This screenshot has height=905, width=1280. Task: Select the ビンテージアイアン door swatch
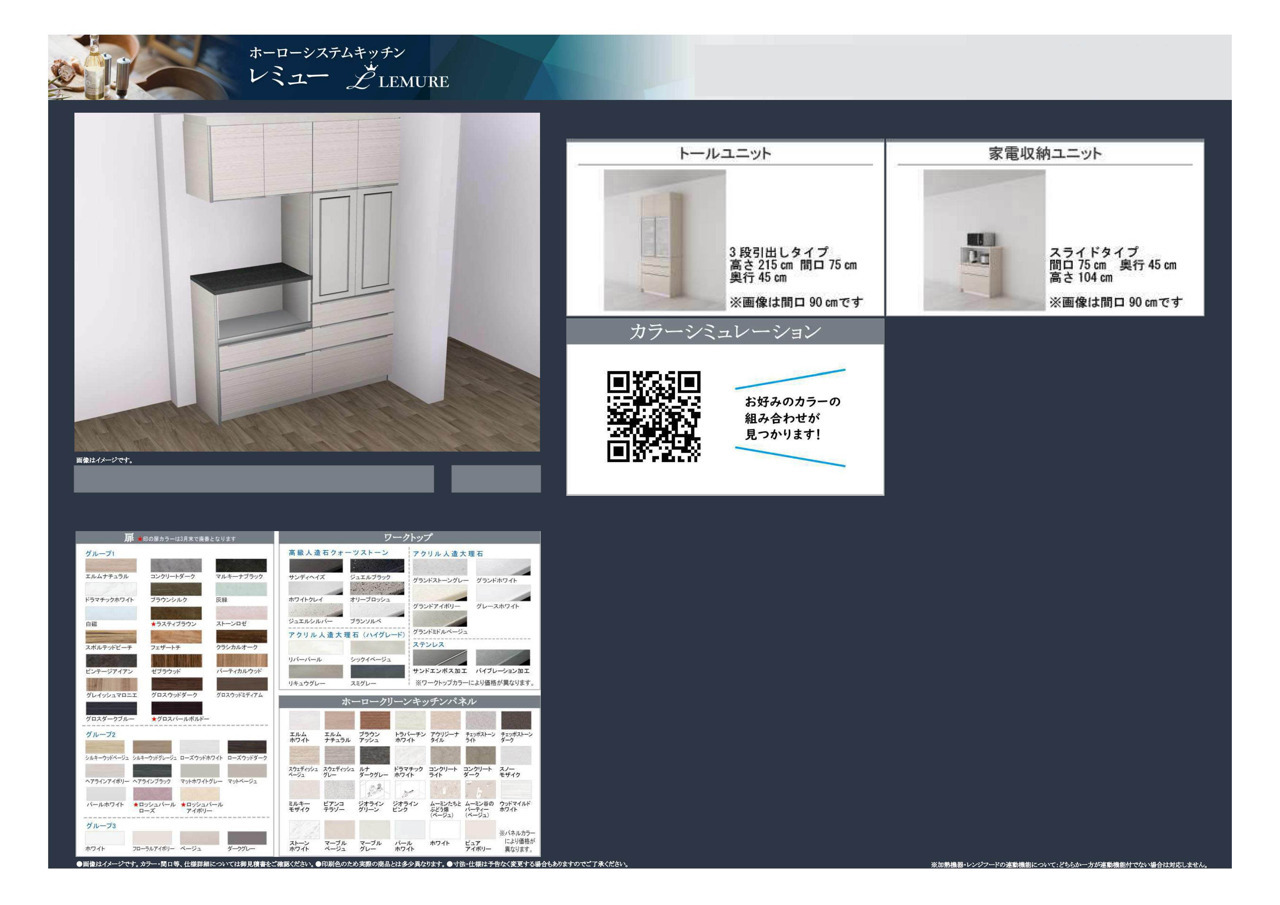click(111, 660)
